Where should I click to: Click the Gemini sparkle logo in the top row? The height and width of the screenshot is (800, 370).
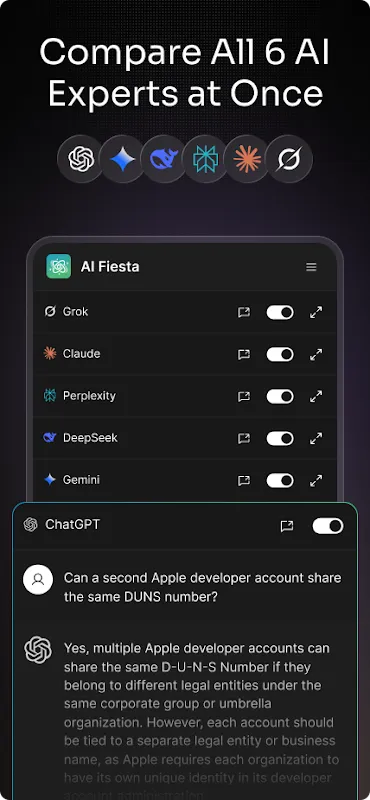[122, 159]
